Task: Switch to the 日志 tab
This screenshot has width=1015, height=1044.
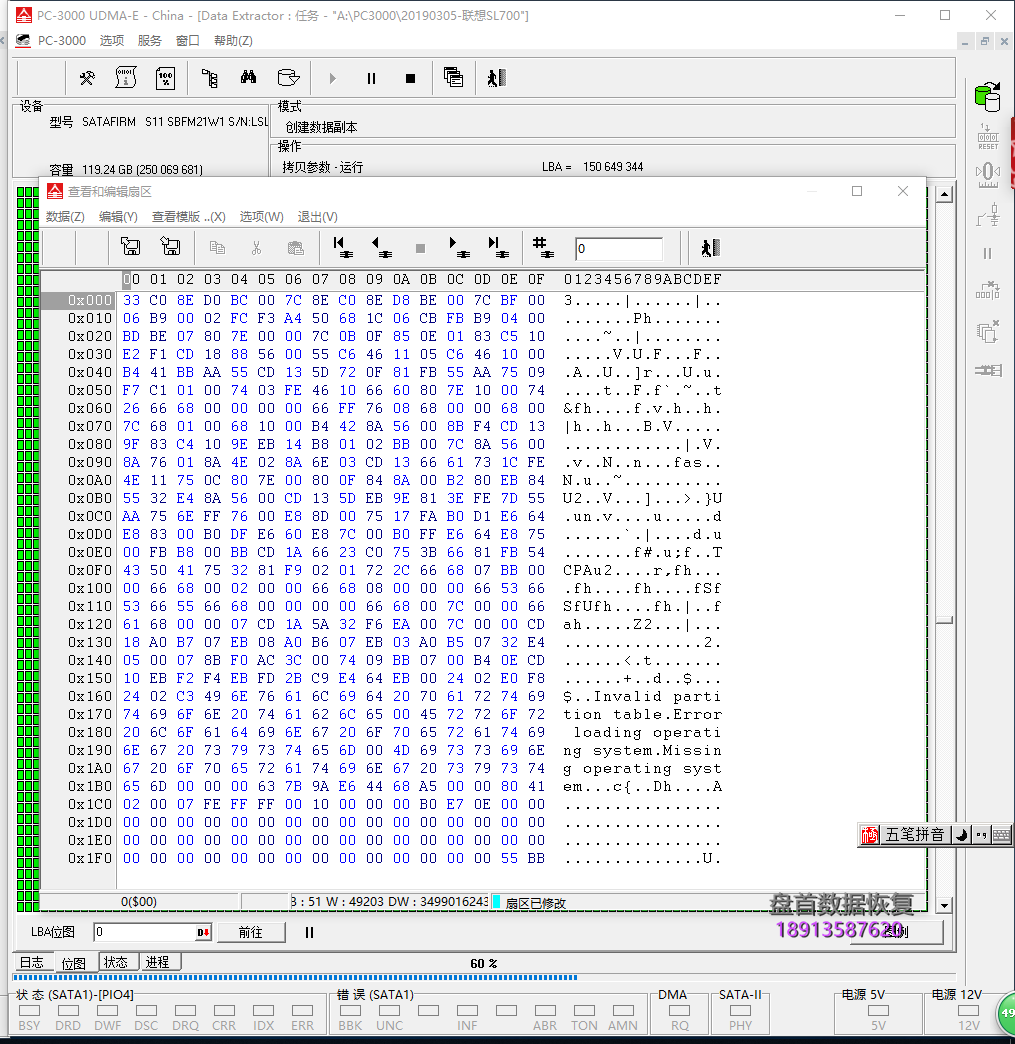Action: coord(32,962)
